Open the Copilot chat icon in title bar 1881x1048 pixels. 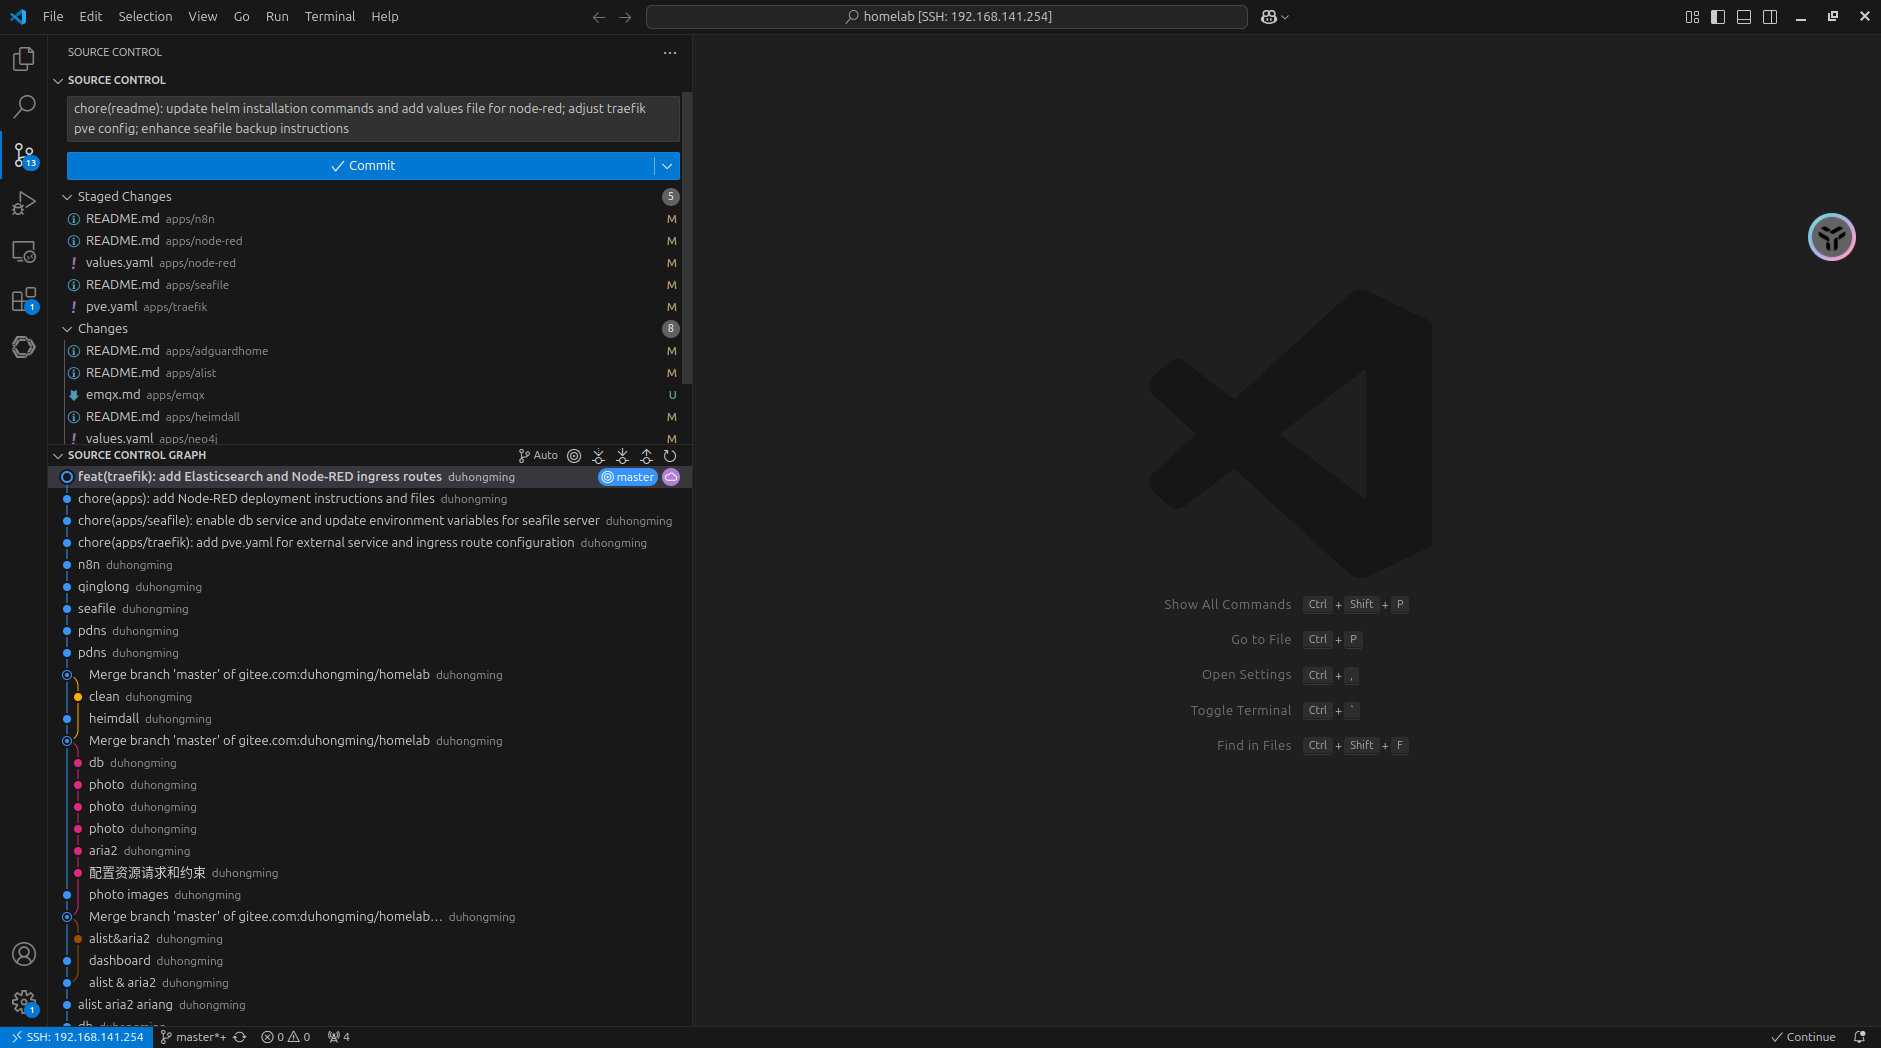[x=1268, y=17]
